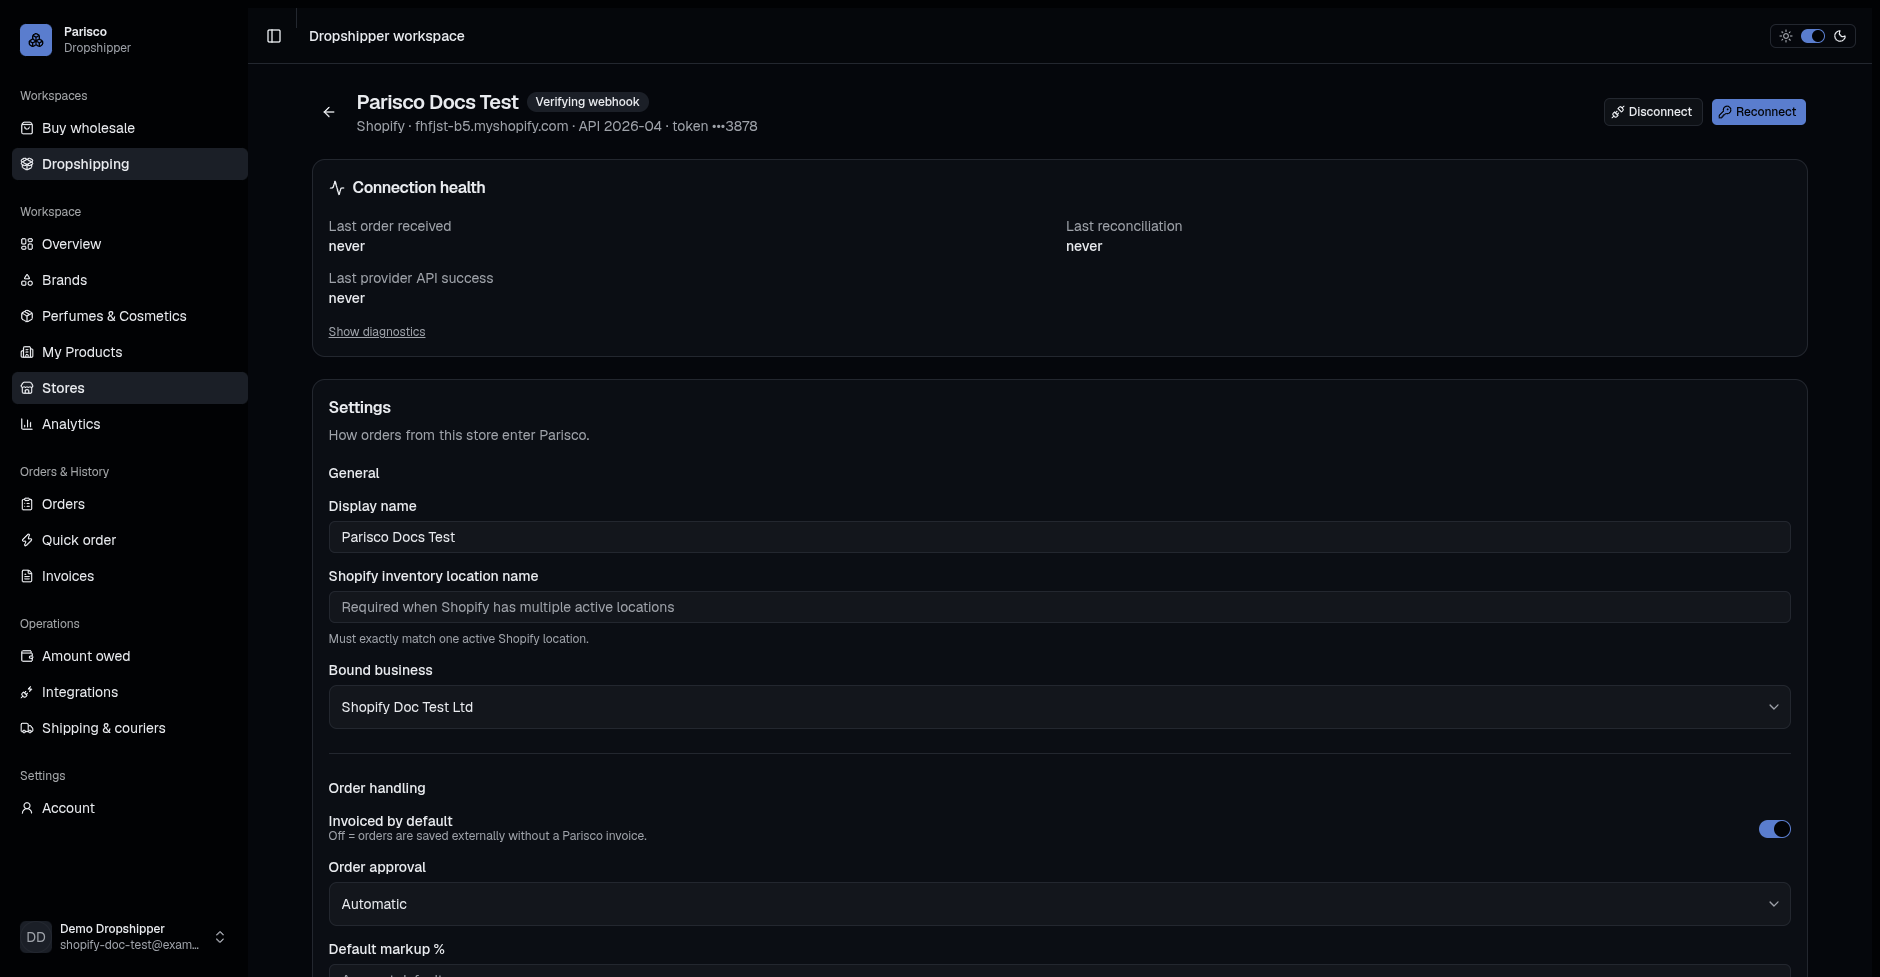Click the moon dark-mode icon

pyautogui.click(x=1840, y=36)
